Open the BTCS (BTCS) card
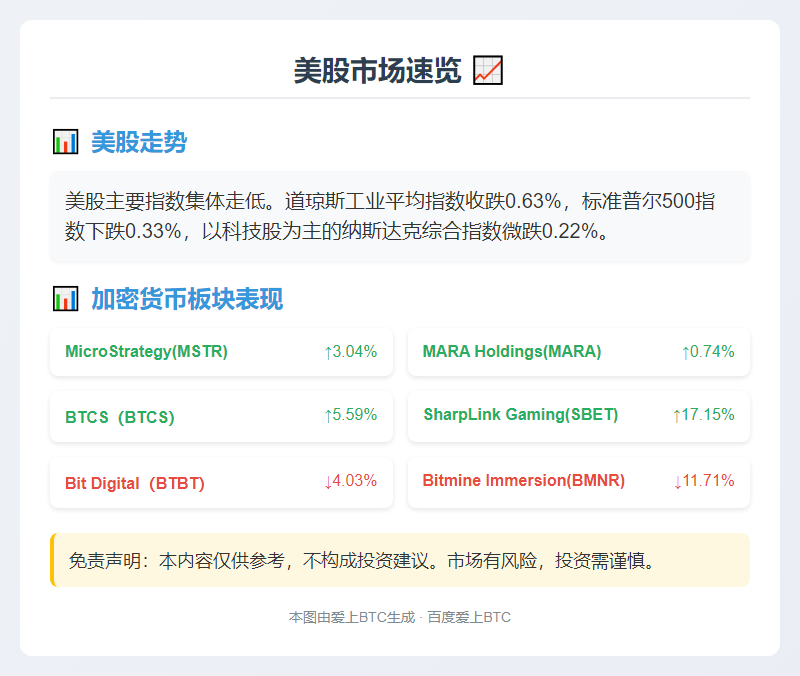800x676 pixels. pyautogui.click(x=221, y=416)
